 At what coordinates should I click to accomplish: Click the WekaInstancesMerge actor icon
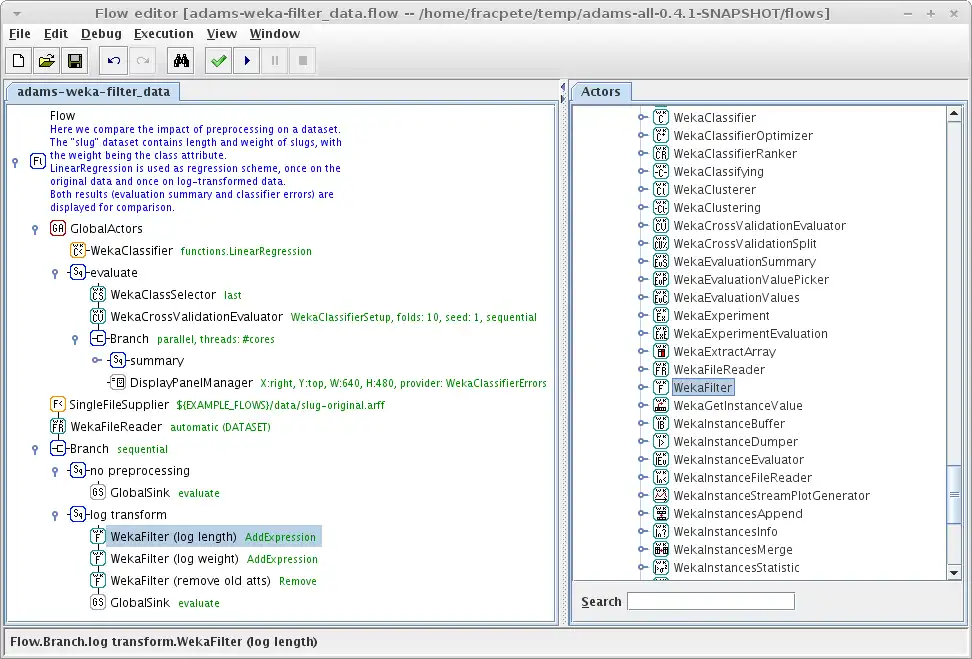pos(661,549)
